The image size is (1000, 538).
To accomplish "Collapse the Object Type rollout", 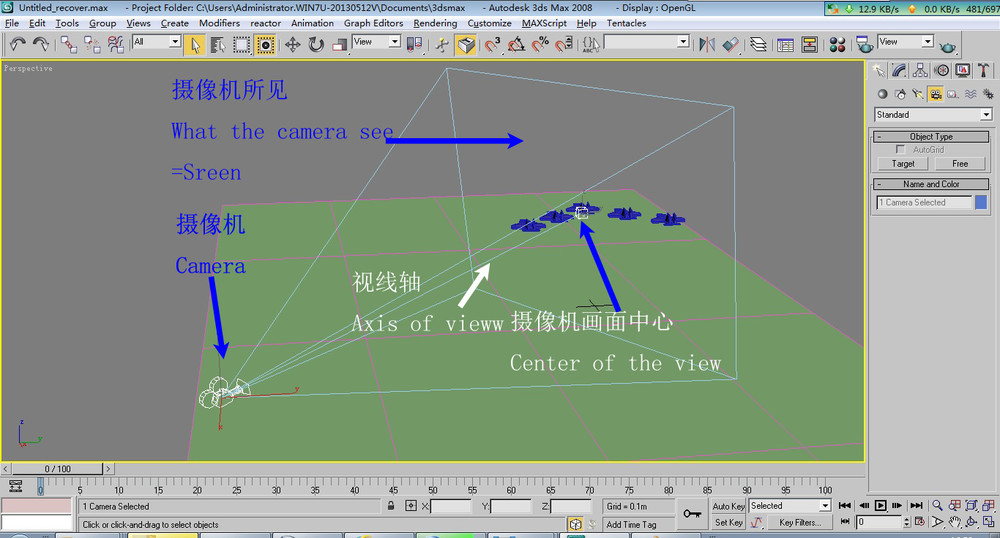I will pyautogui.click(x=931, y=136).
